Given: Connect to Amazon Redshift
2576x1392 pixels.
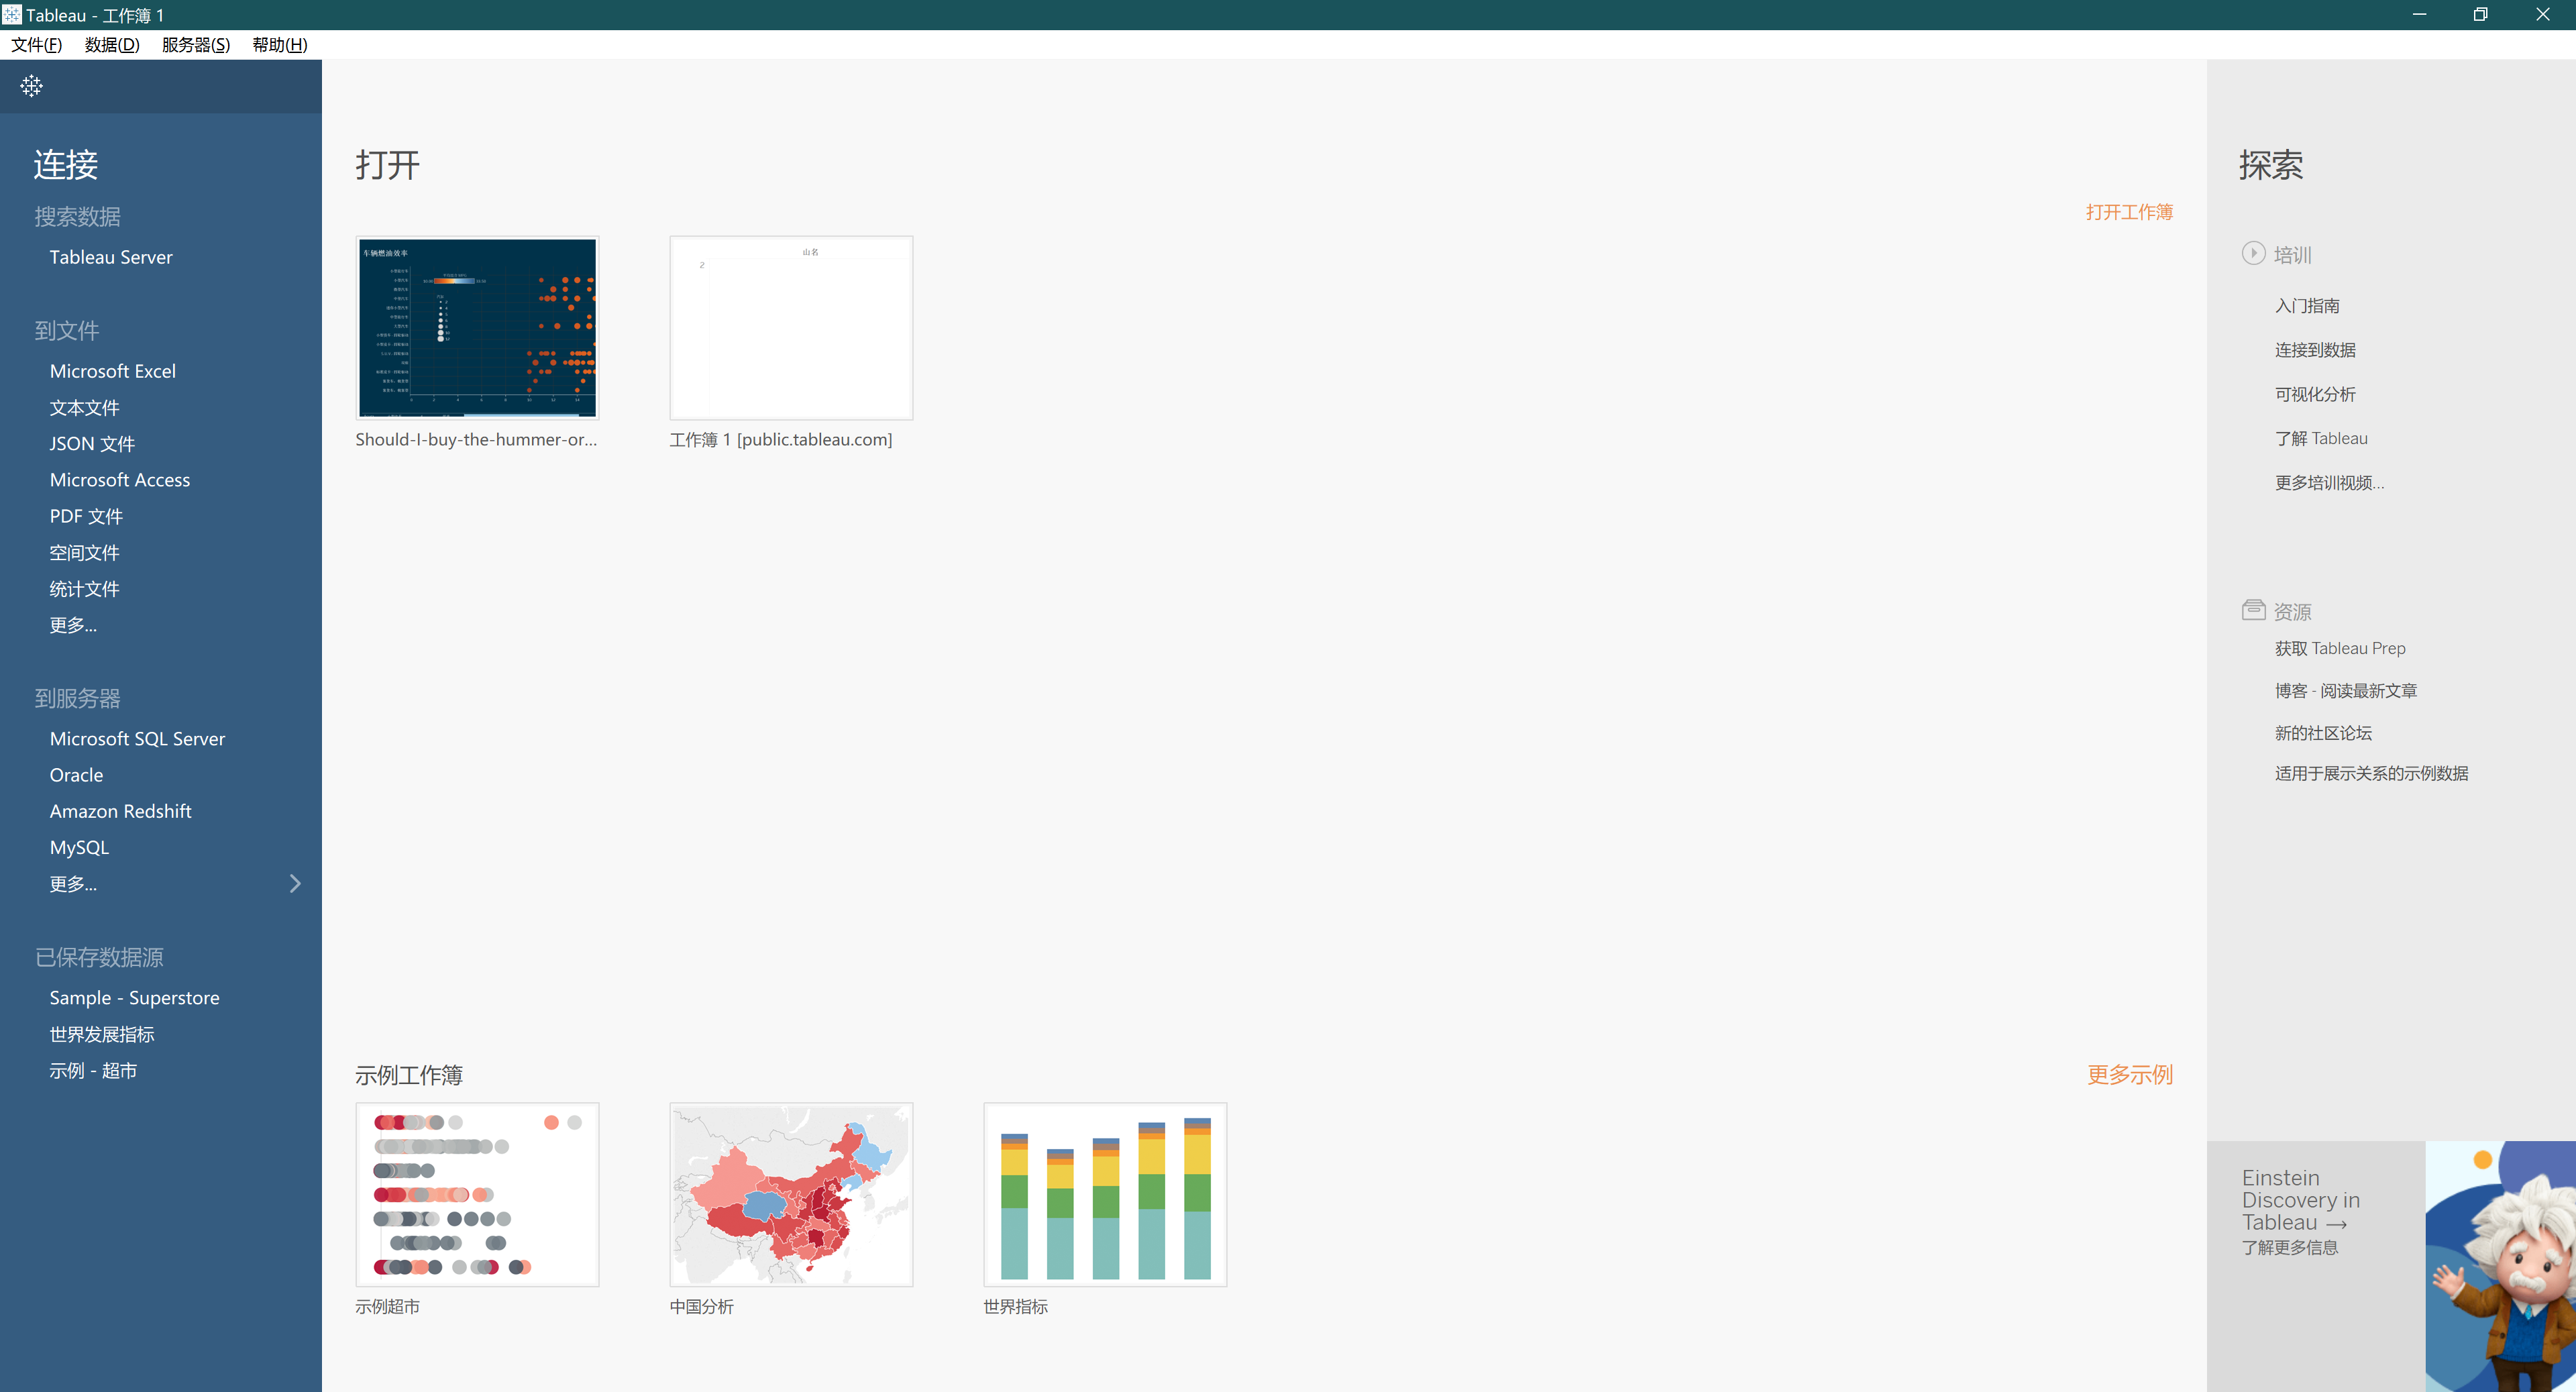Looking at the screenshot, I should (121, 811).
